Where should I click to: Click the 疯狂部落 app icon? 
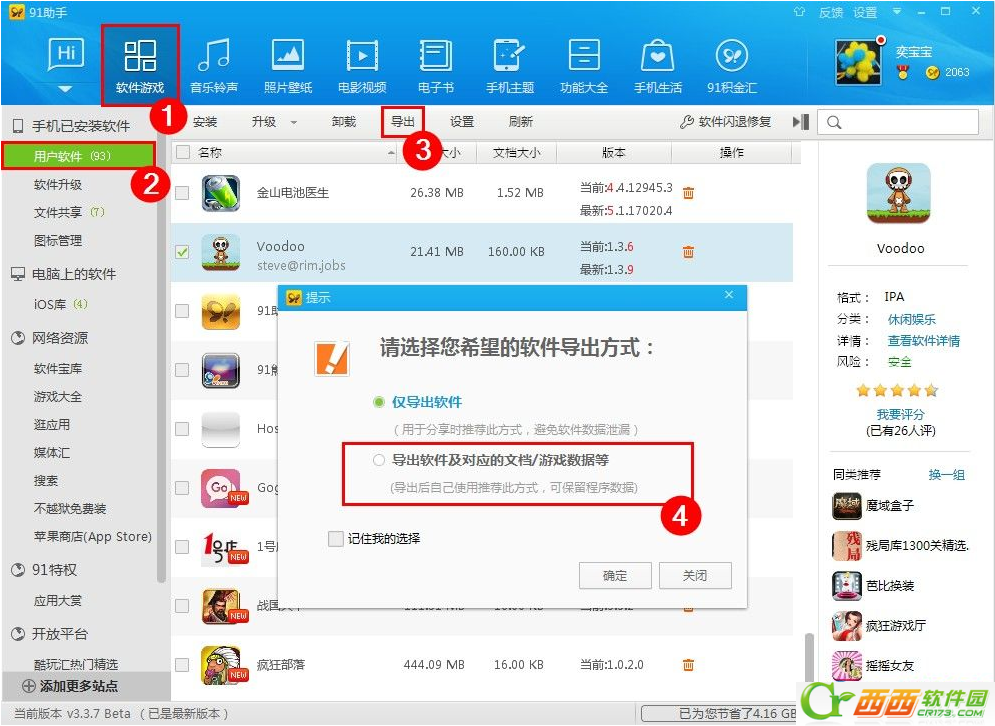click(x=220, y=665)
